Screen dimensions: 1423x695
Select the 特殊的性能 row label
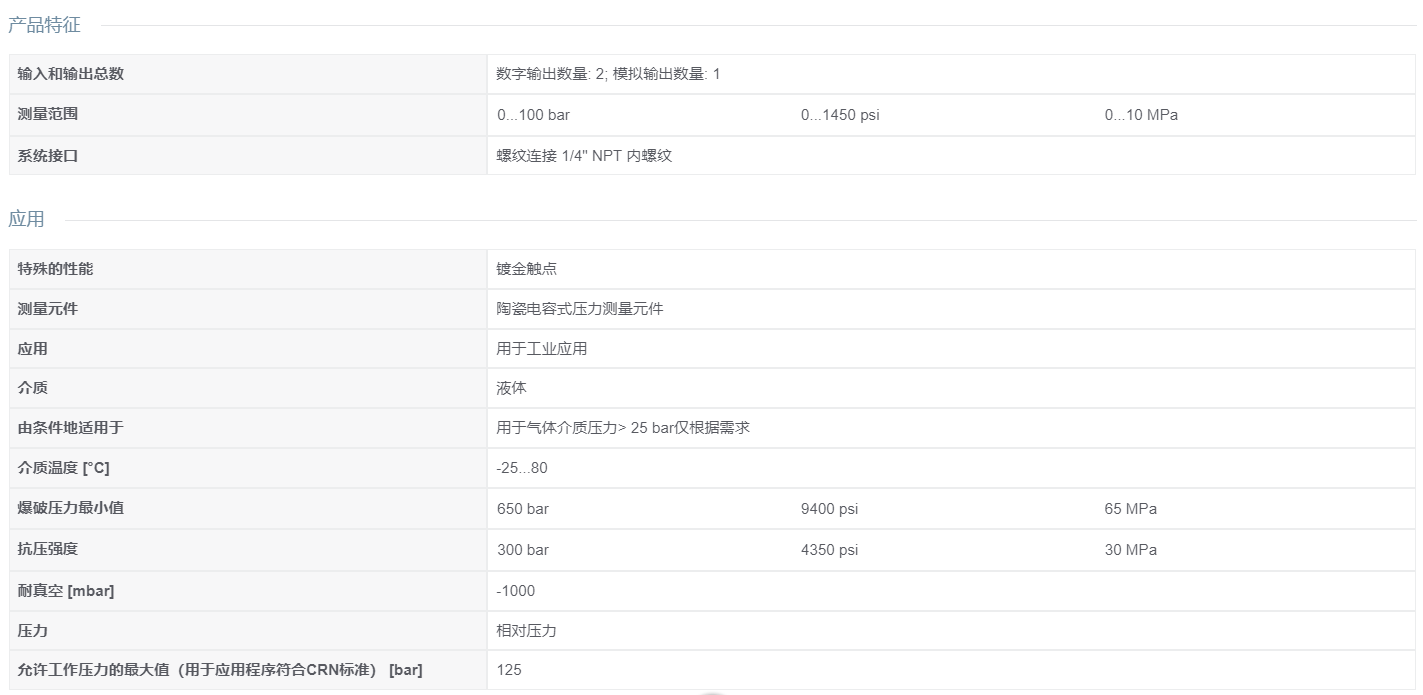[56, 269]
